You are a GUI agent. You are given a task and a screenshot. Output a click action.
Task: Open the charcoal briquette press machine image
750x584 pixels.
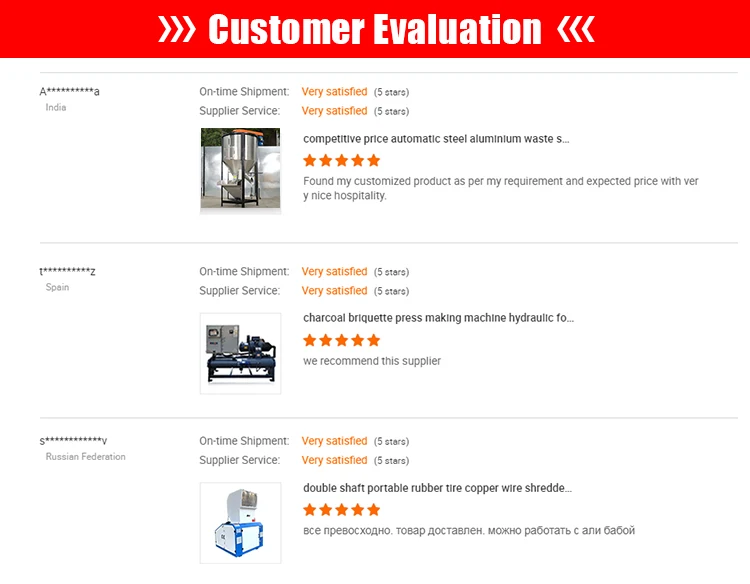pos(241,353)
